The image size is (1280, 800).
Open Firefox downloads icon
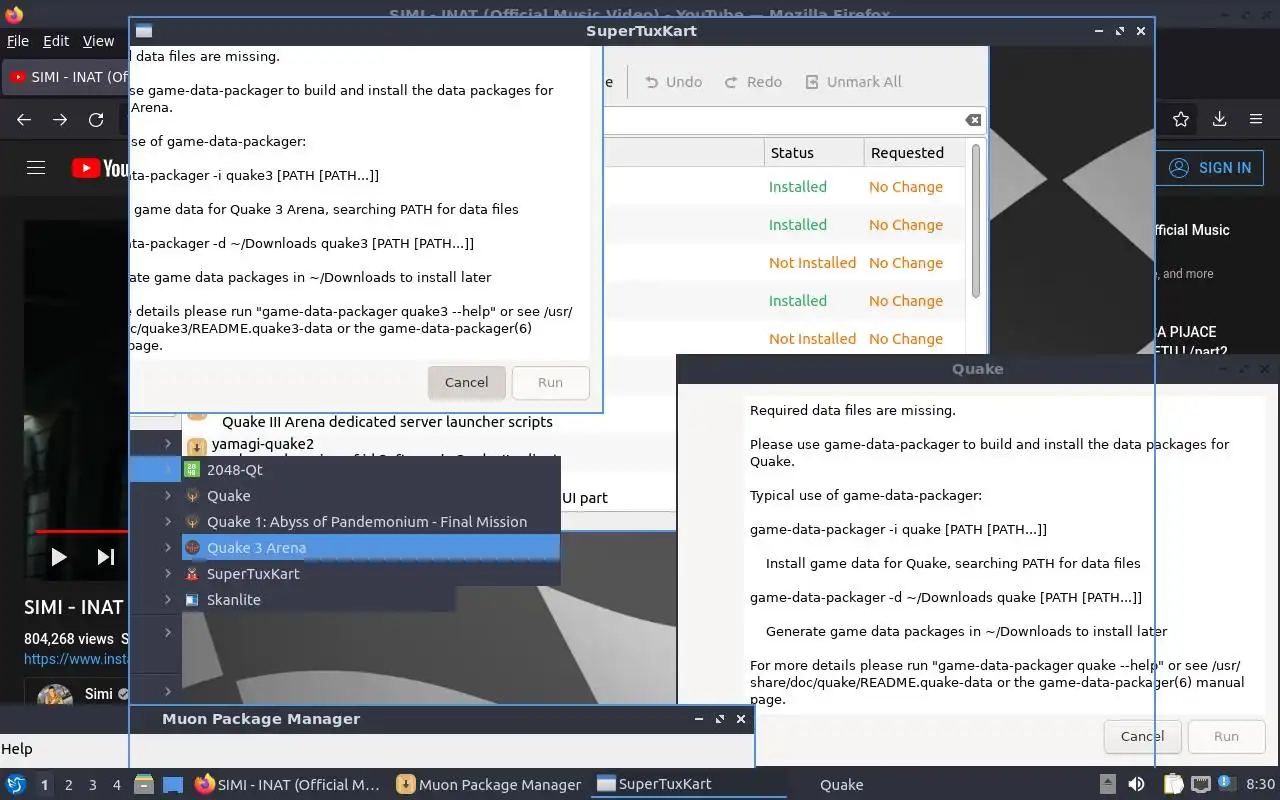point(1219,119)
